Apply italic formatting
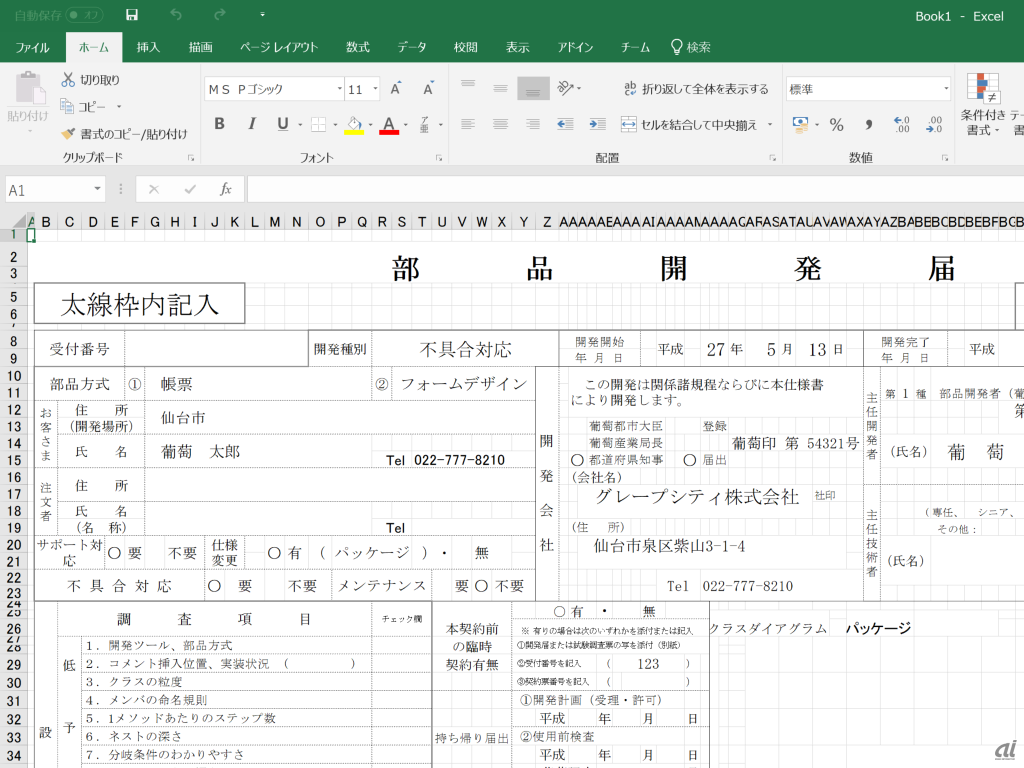Screen dimensions: 1024x768 [252, 124]
